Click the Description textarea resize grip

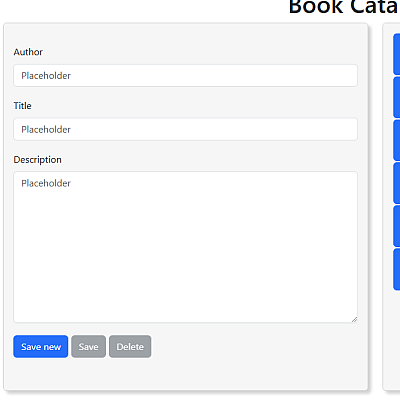pos(354,319)
